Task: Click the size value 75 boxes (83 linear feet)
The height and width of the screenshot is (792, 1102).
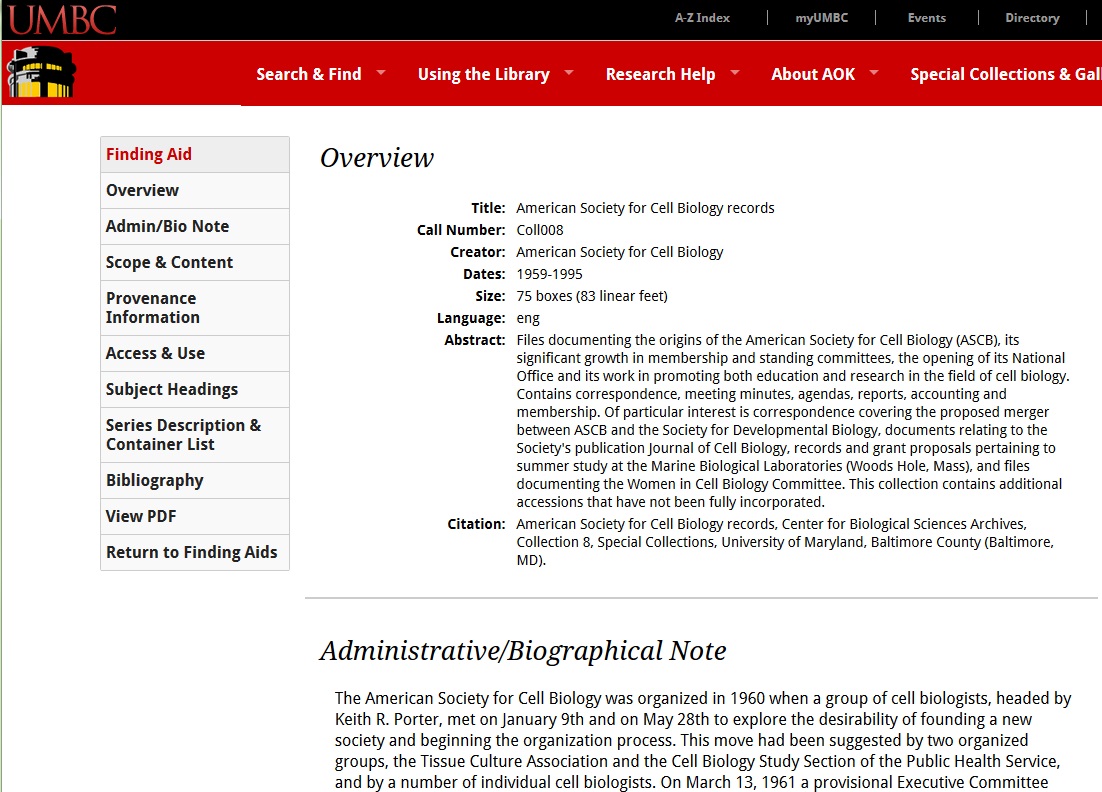Action: point(592,296)
